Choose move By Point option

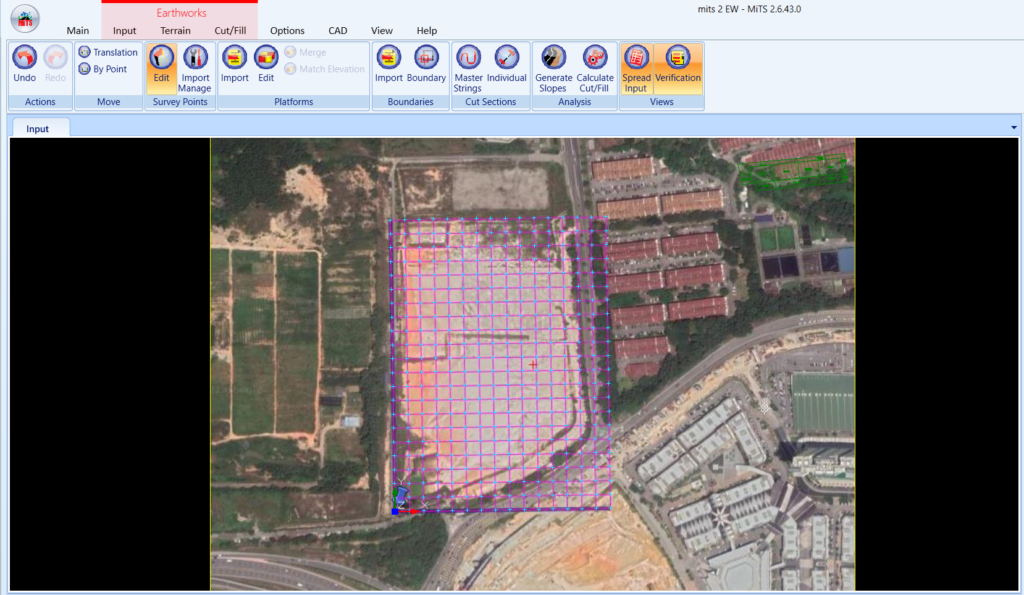pyautogui.click(x=103, y=69)
